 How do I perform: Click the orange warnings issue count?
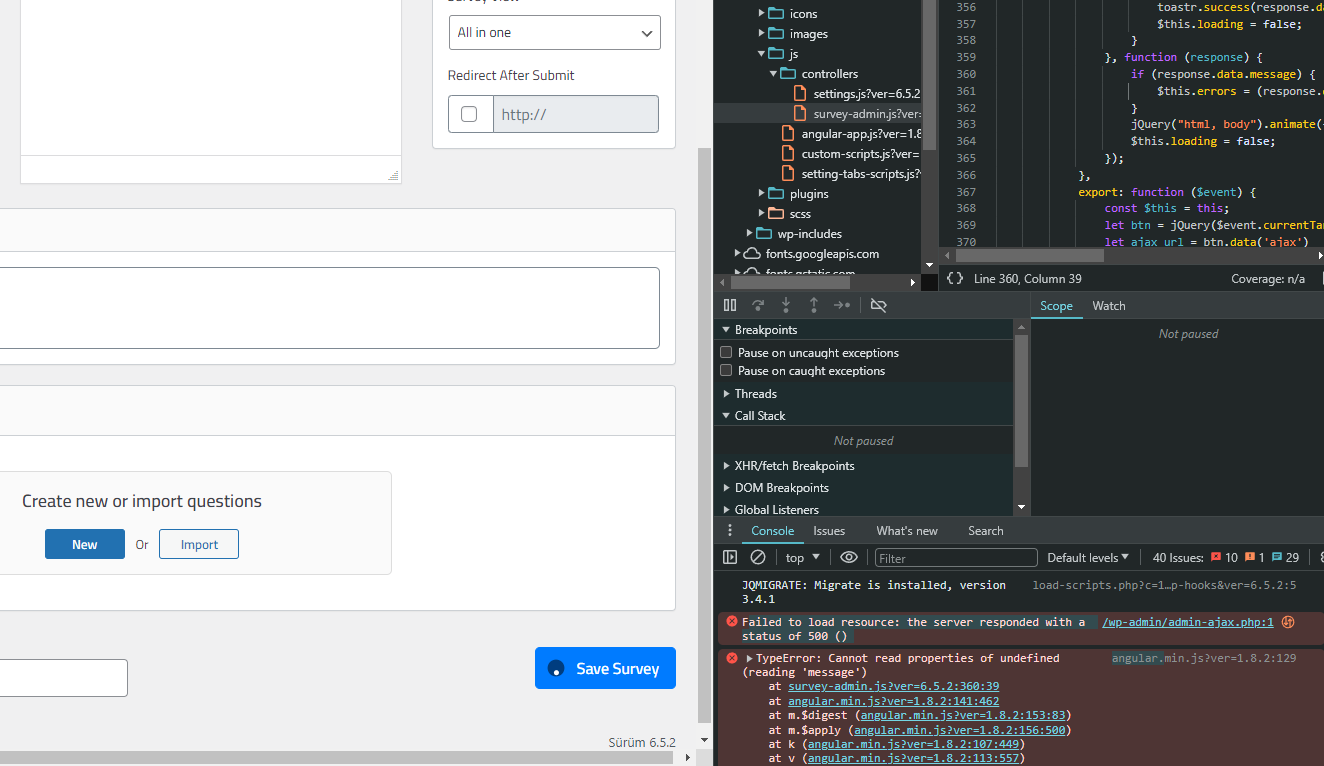(x=1255, y=557)
